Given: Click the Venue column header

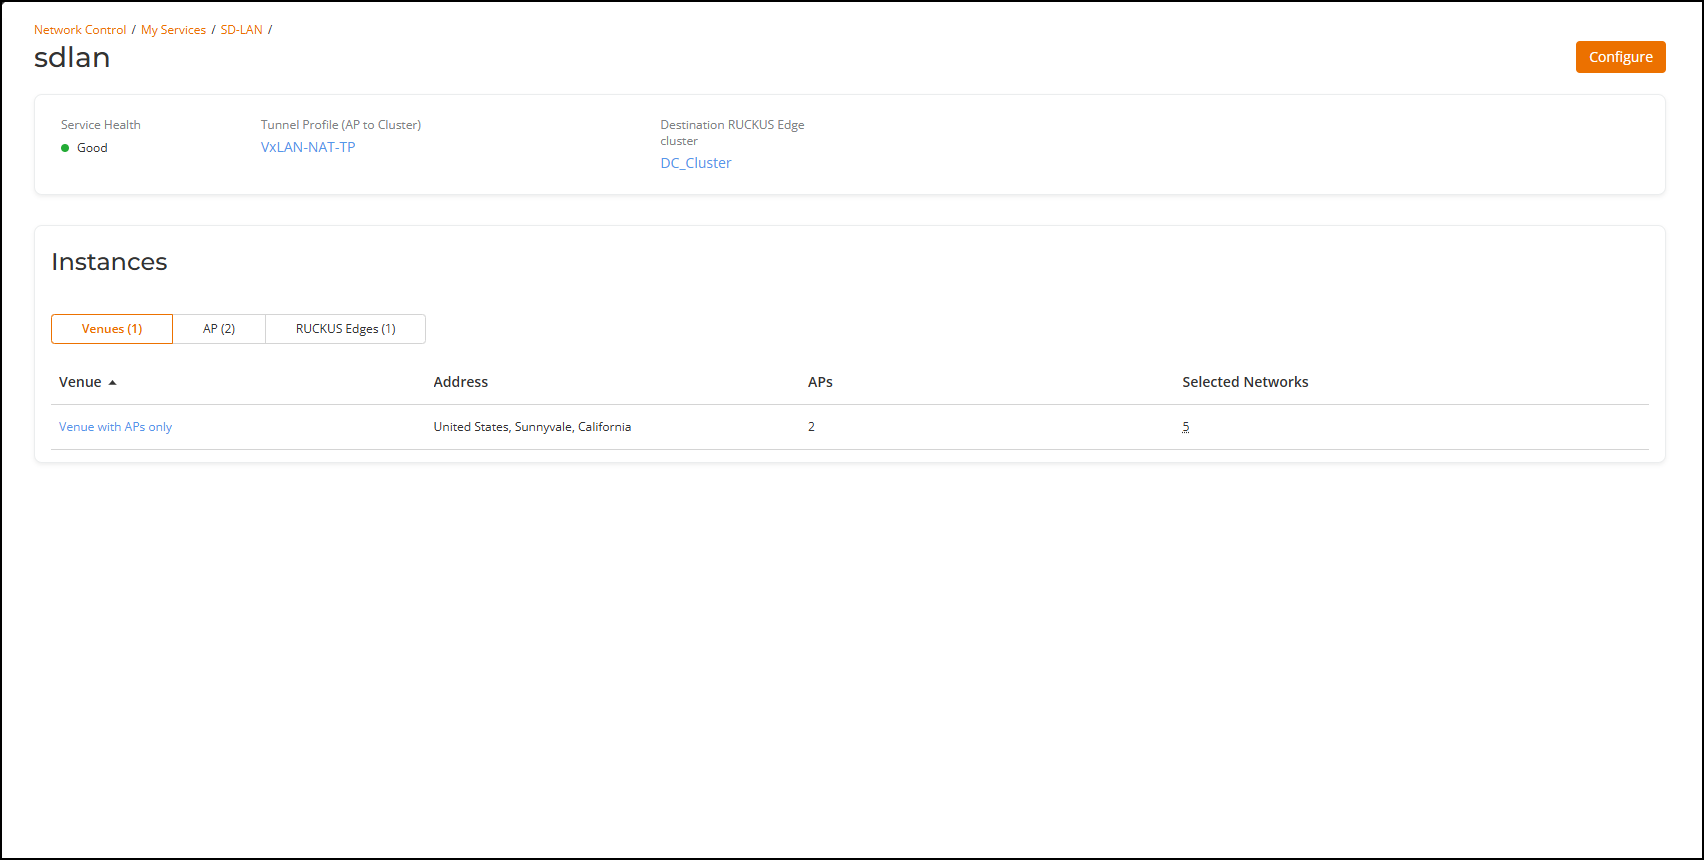Looking at the screenshot, I should [80, 382].
